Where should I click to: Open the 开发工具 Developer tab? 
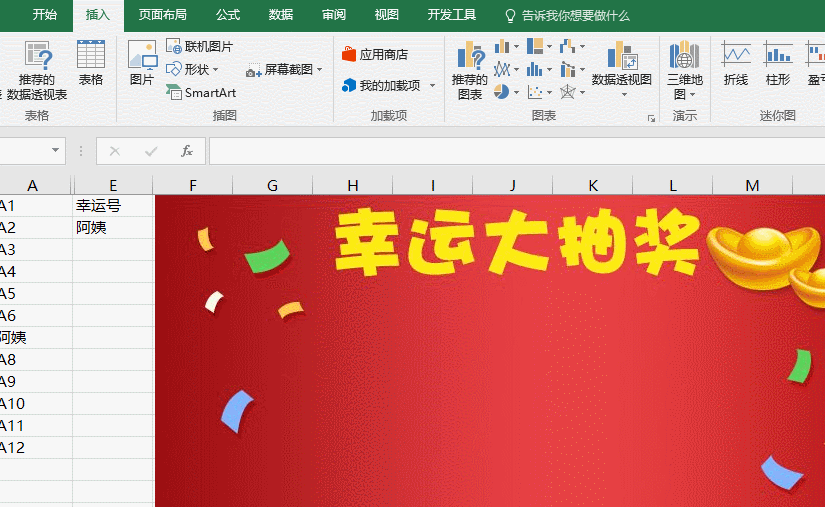pos(451,15)
